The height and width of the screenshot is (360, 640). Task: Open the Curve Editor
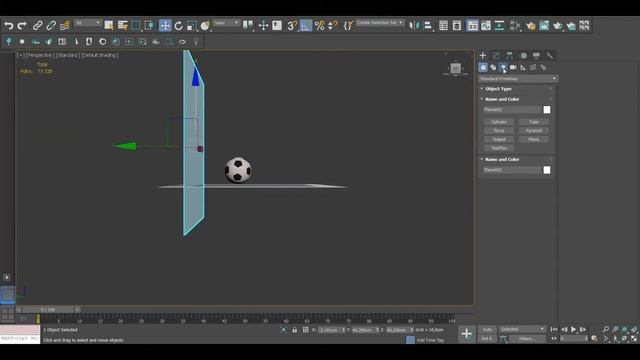coord(486,26)
